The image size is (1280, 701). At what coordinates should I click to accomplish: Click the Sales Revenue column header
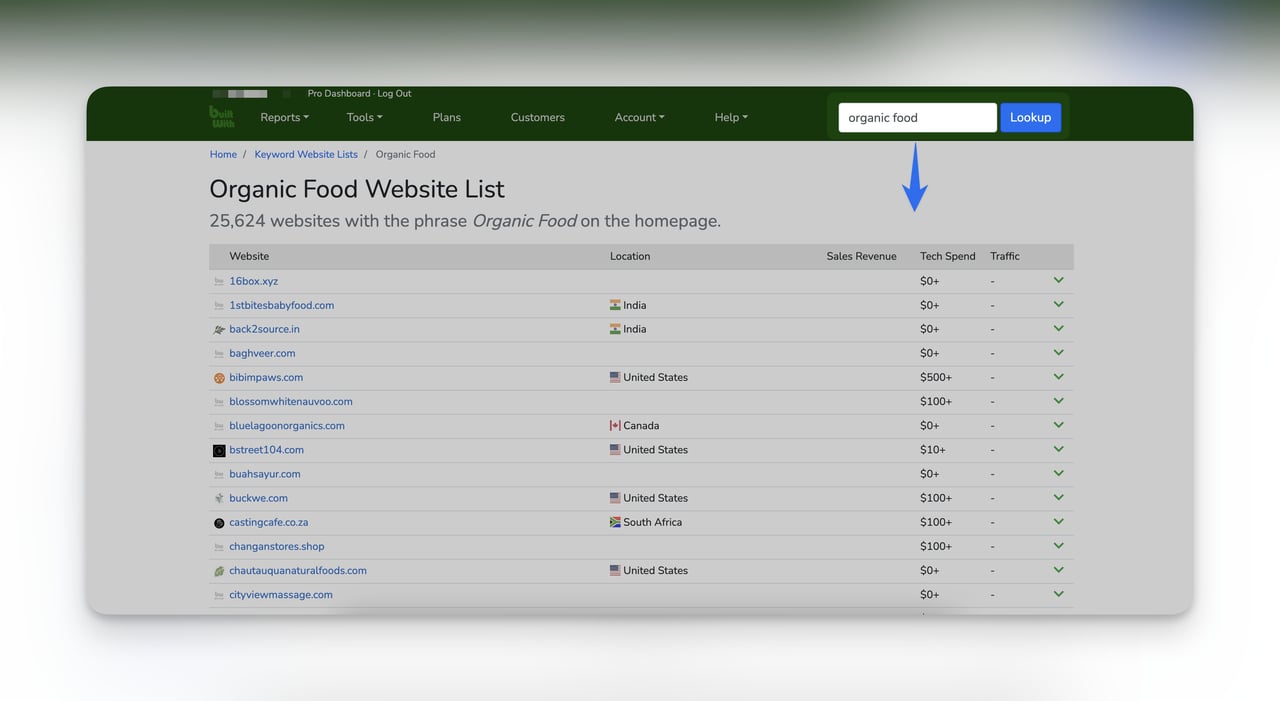(x=861, y=256)
